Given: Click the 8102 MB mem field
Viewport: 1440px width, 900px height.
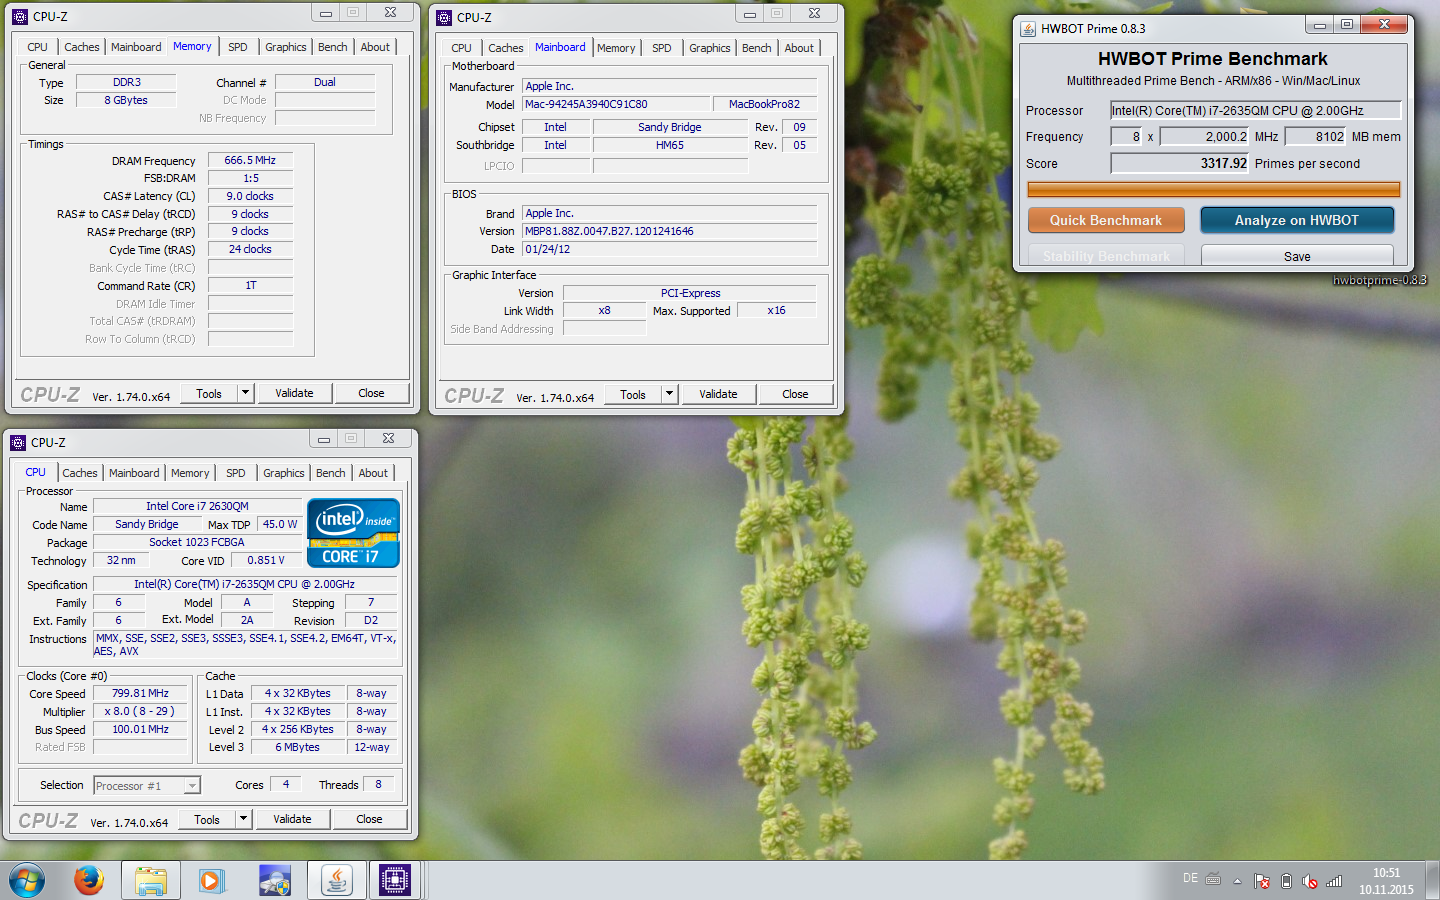Looking at the screenshot, I should click(1316, 137).
